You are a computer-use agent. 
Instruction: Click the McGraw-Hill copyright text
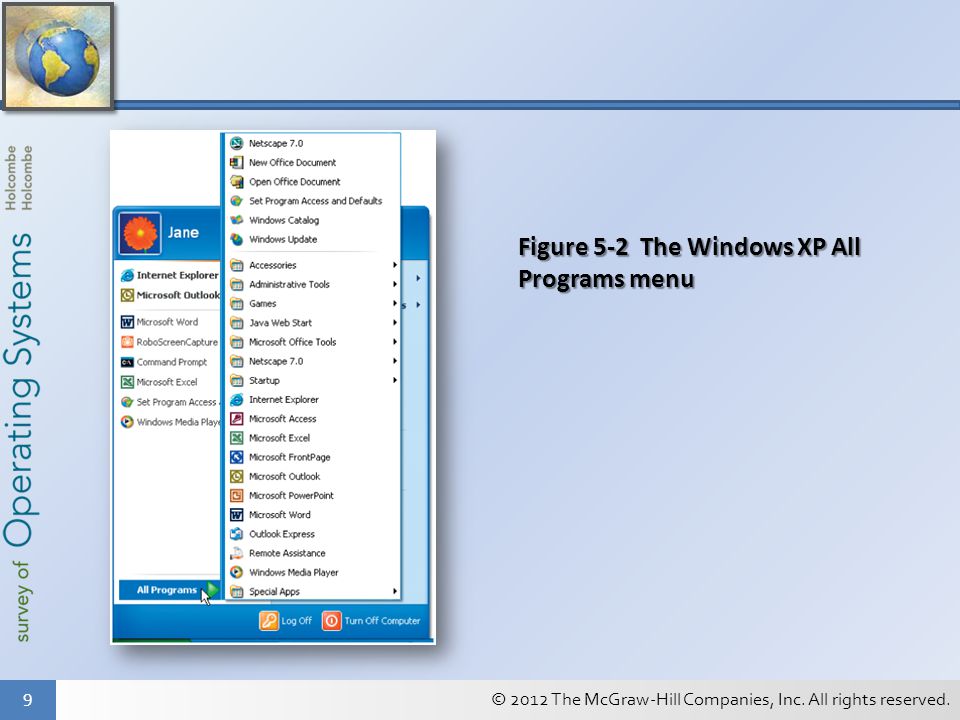(x=721, y=699)
